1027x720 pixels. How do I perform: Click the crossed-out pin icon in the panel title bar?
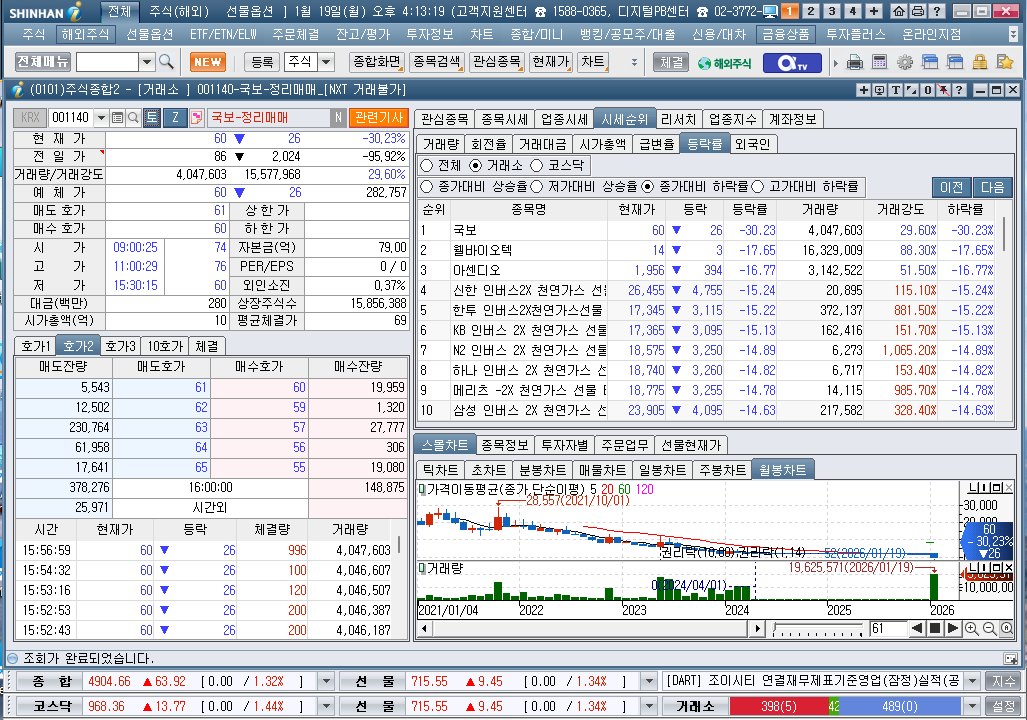click(x=943, y=90)
